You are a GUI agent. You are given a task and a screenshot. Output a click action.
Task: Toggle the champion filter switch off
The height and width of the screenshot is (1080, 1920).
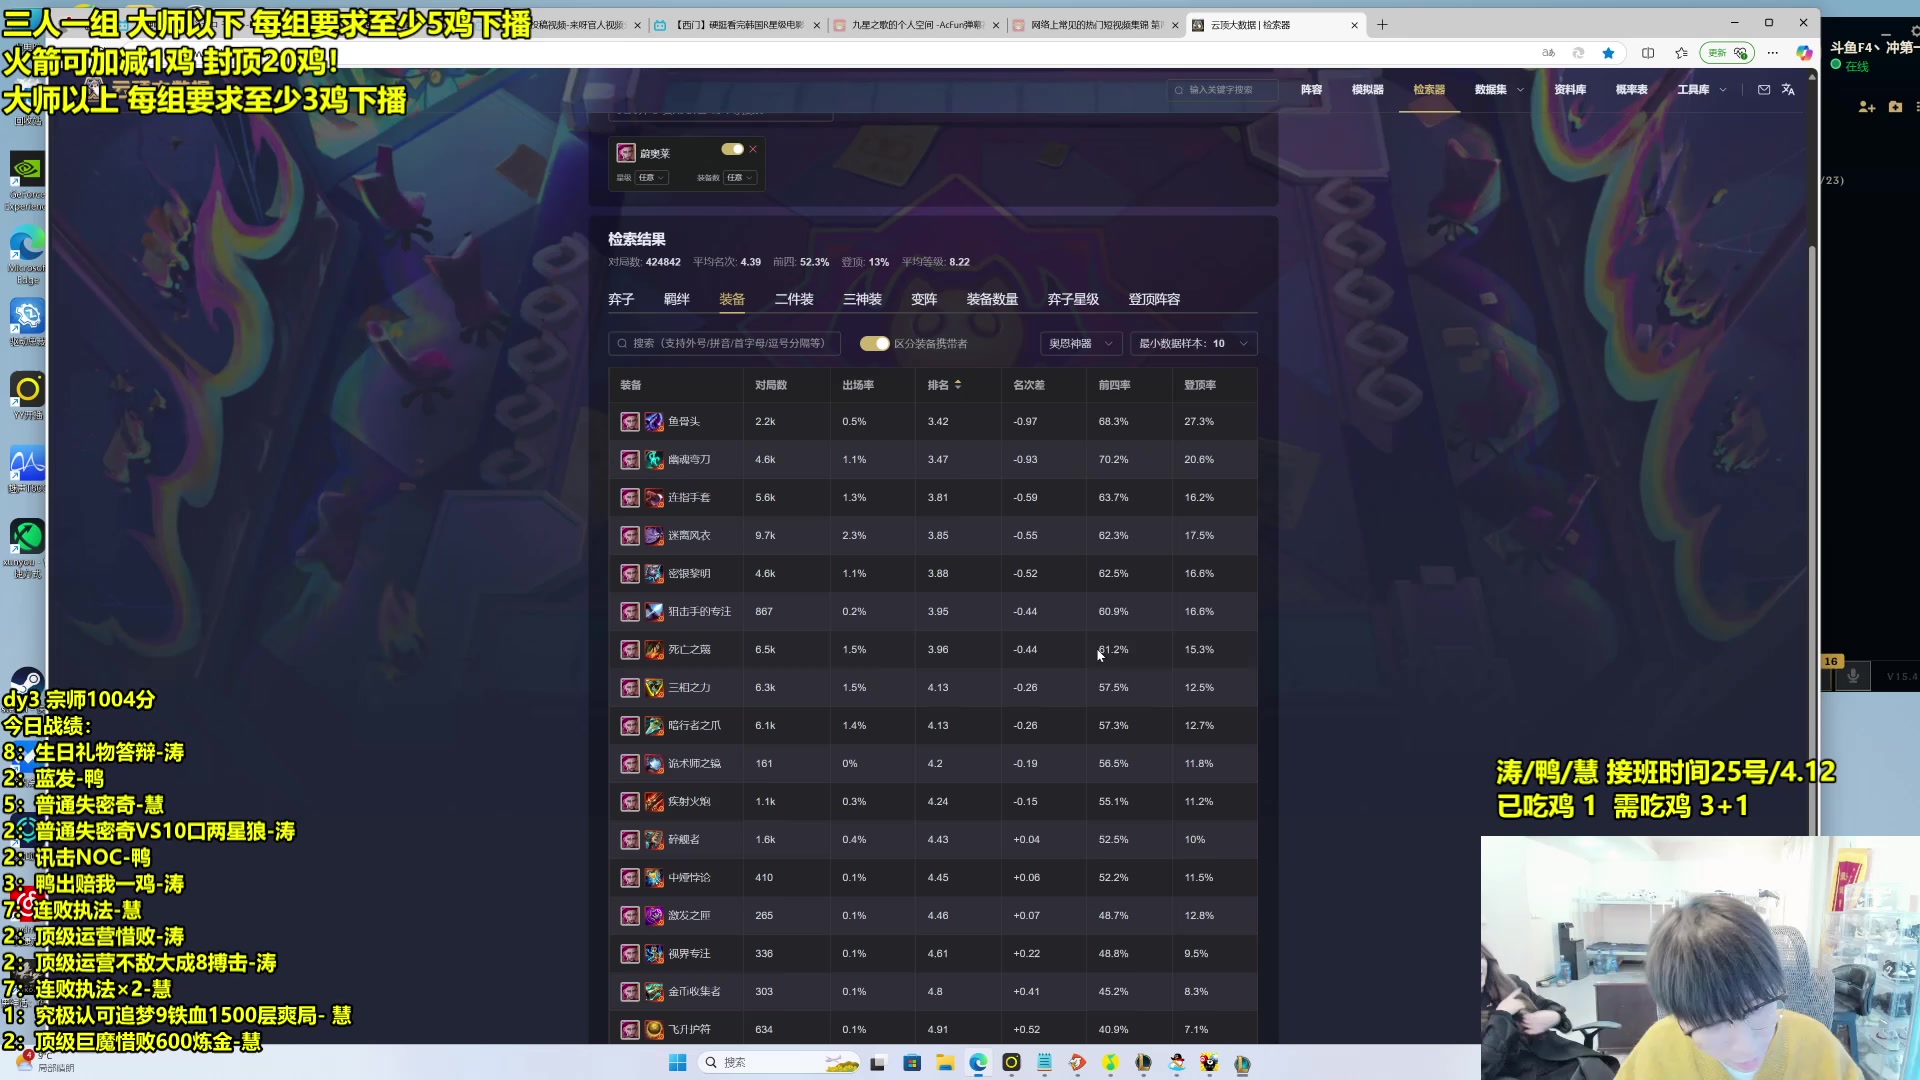point(733,149)
